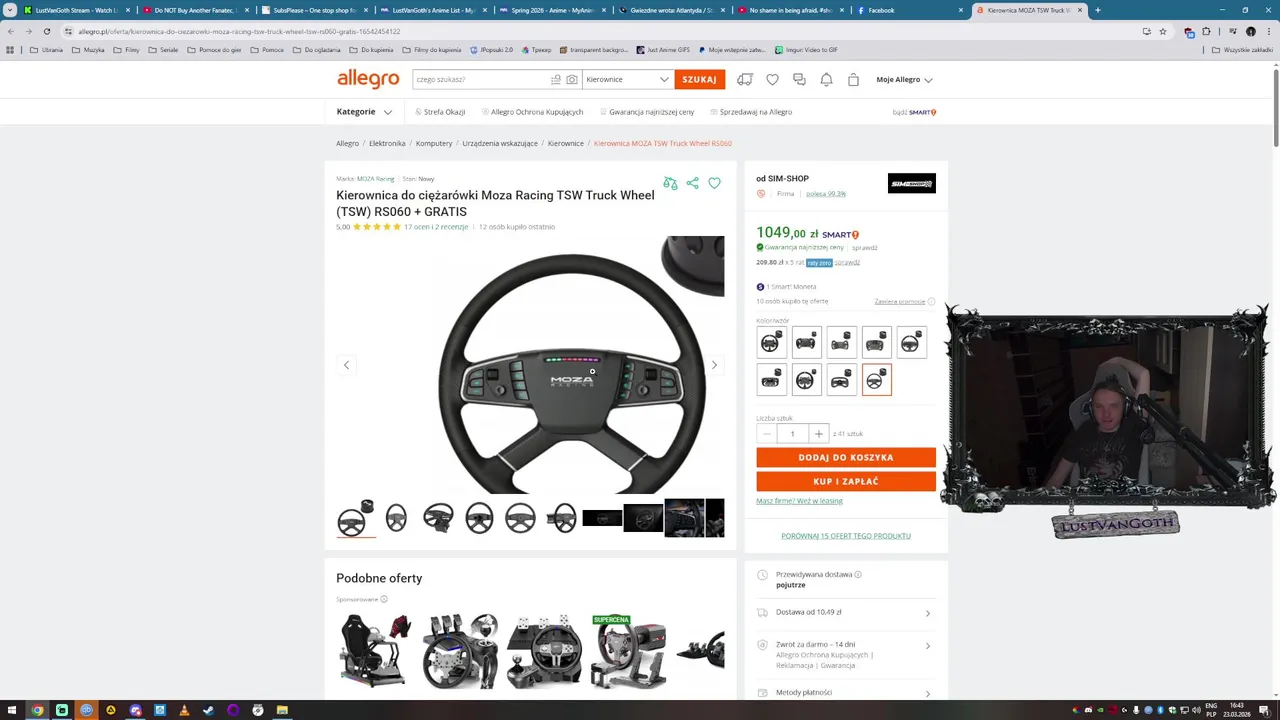
Task: Click info icon beside Przewidywana dostawa
Action: [858, 574]
